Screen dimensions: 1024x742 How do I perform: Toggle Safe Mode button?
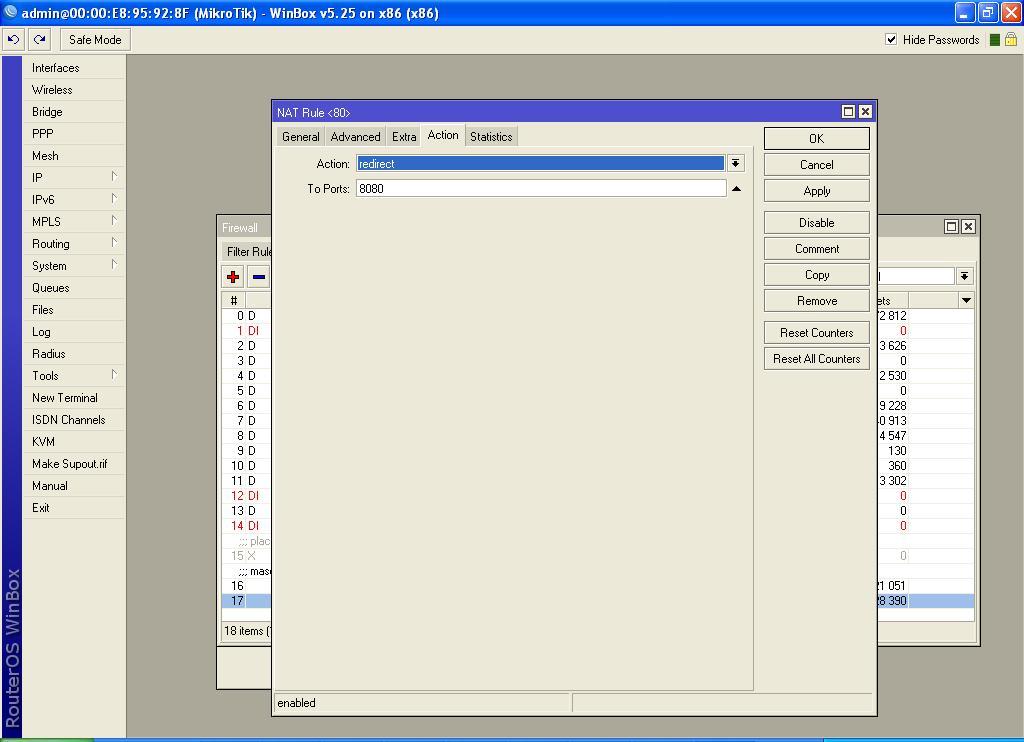[x=95, y=40]
